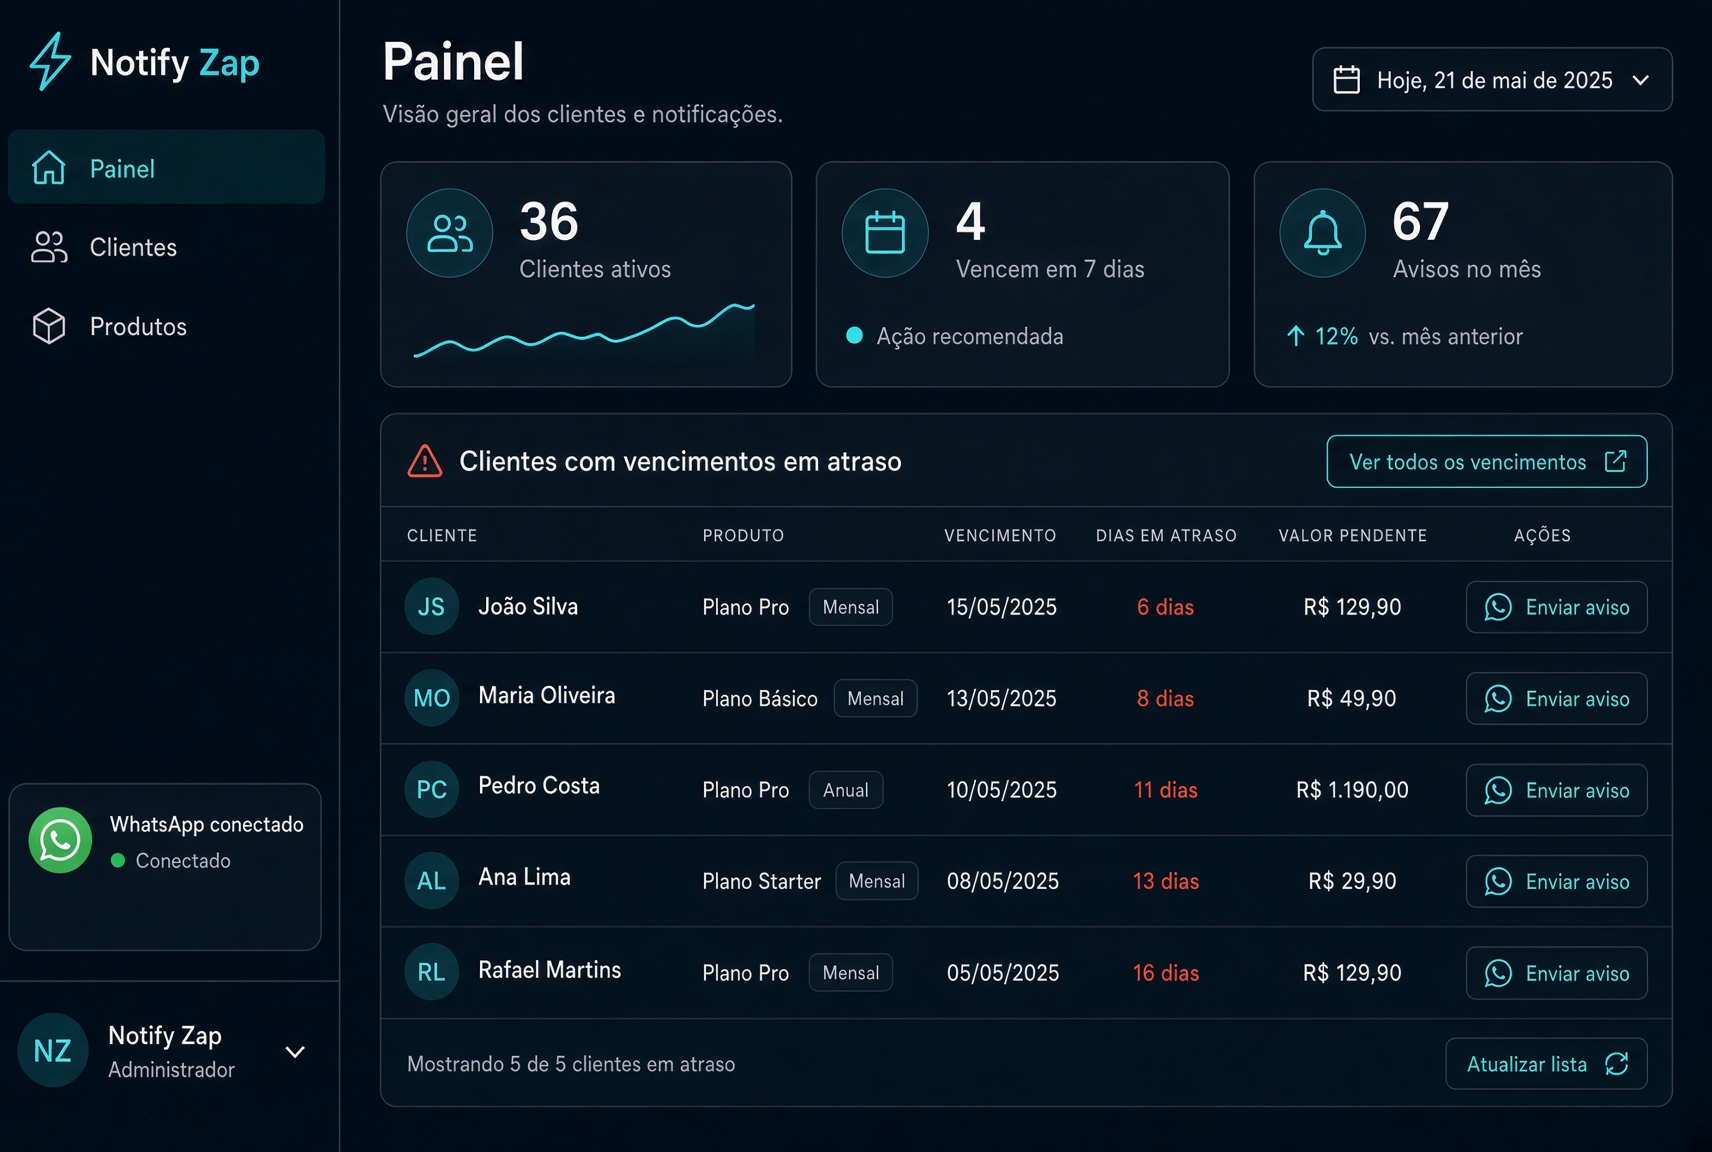Click the R$ 1.190,00 pending amount

point(1352,790)
